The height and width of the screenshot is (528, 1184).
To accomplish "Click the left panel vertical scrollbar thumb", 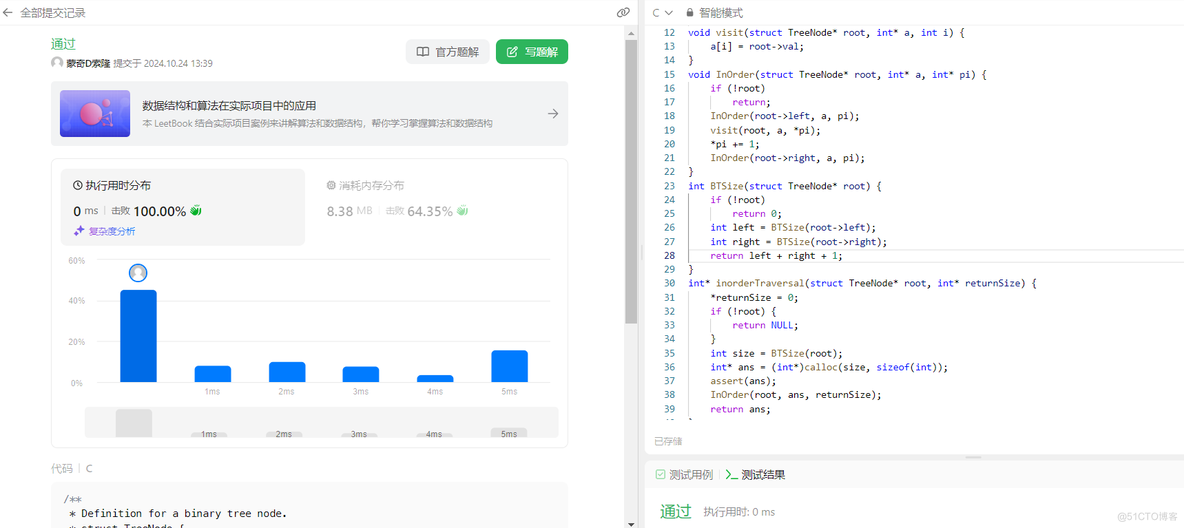I will [631, 181].
